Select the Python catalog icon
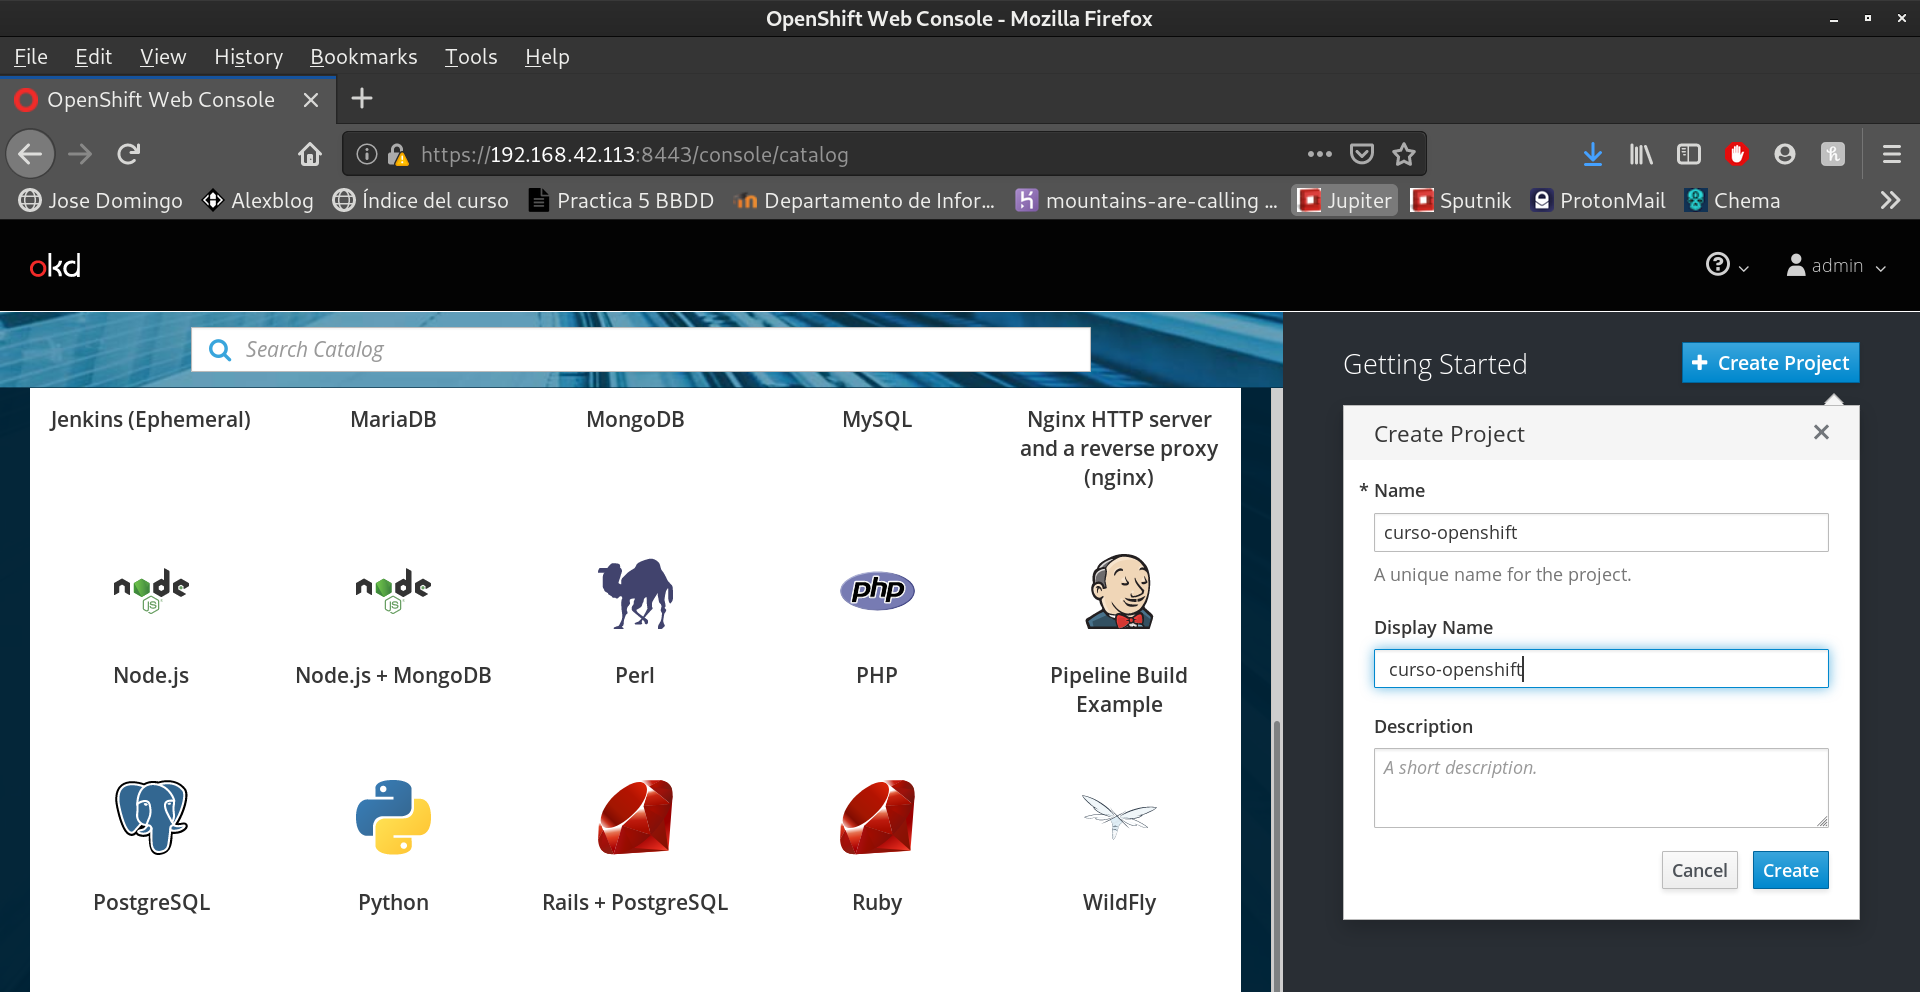The width and height of the screenshot is (1920, 992). (393, 817)
